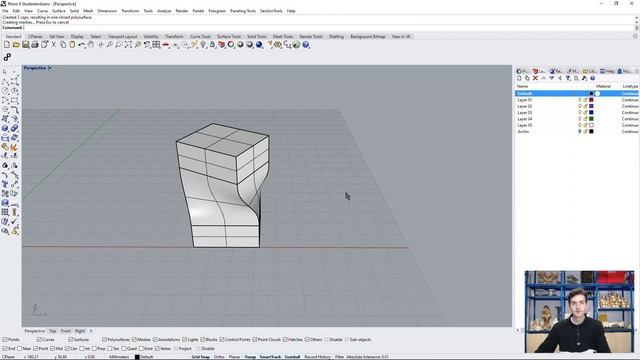Click the red X Delete Layer icon
Screen dimensions: 640x360
click(536, 78)
